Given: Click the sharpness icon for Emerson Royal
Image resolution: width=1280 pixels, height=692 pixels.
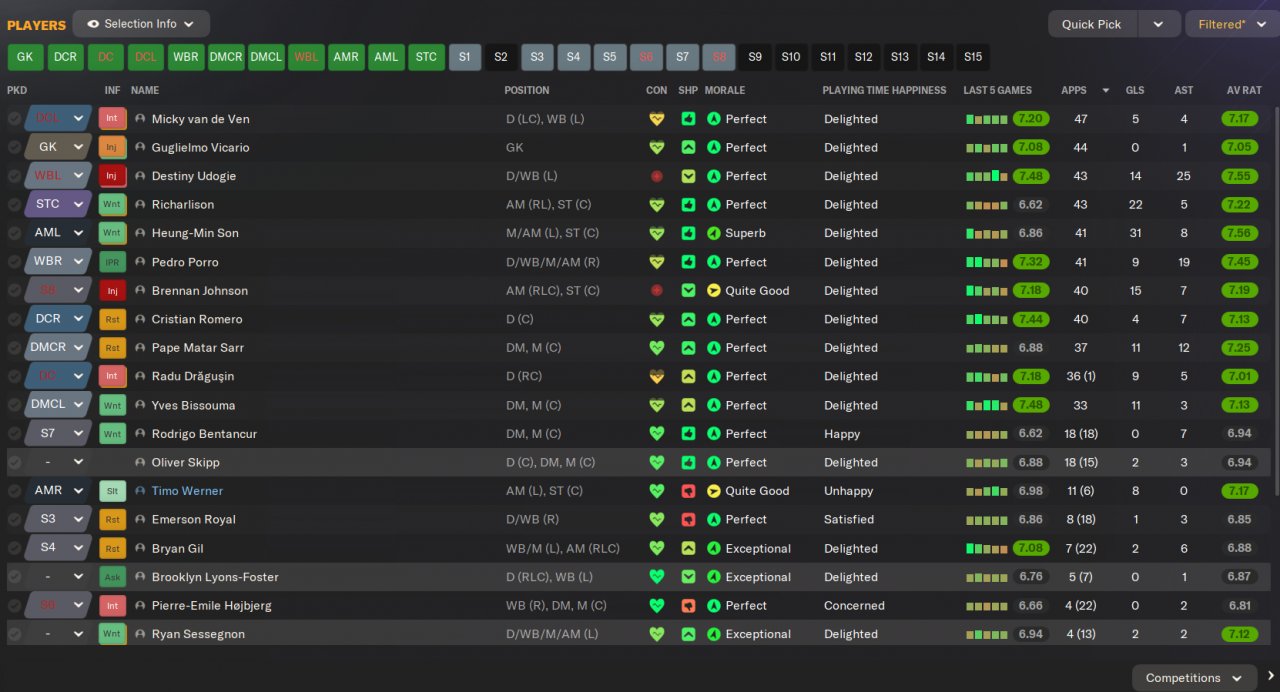Looking at the screenshot, I should (688, 519).
